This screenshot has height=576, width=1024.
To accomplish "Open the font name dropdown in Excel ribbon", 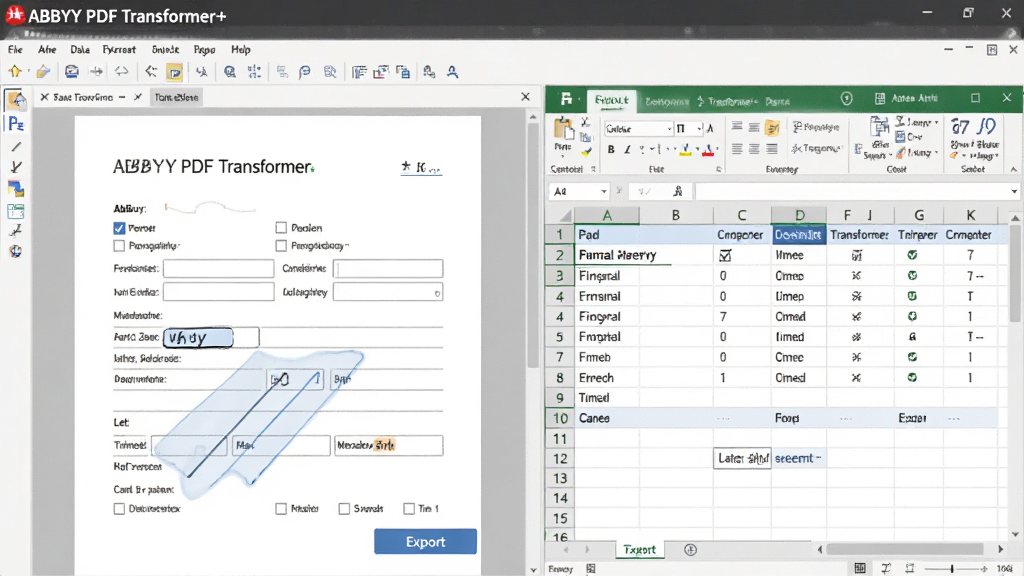I will [669, 129].
